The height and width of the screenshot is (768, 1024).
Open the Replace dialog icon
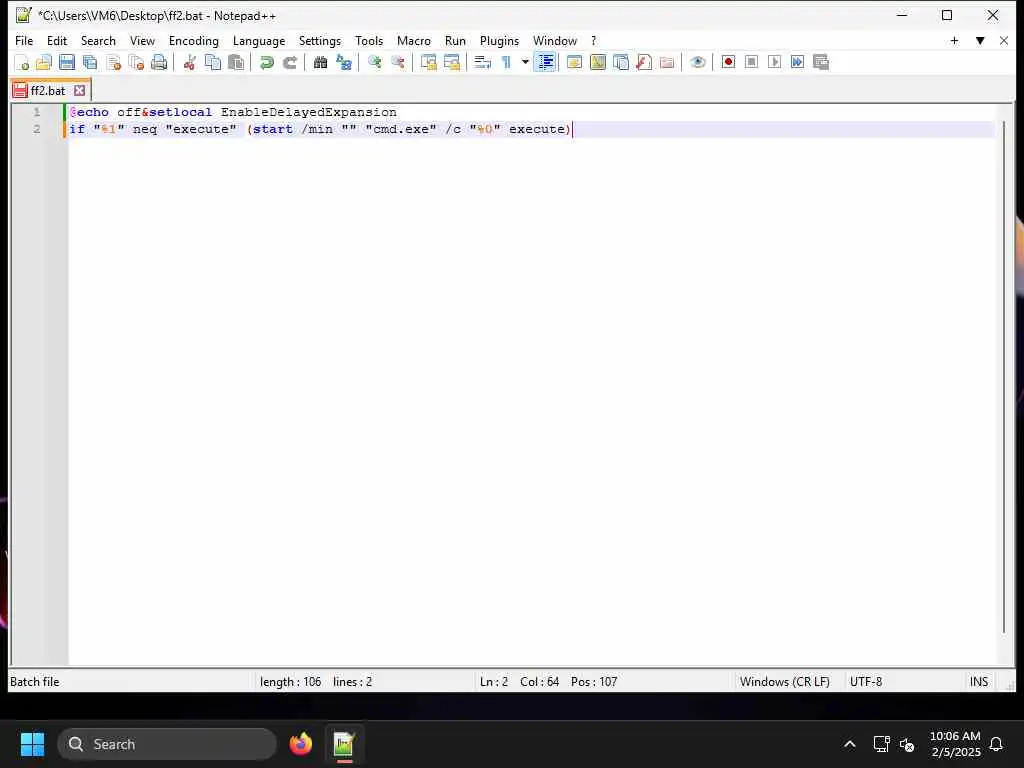tap(344, 63)
